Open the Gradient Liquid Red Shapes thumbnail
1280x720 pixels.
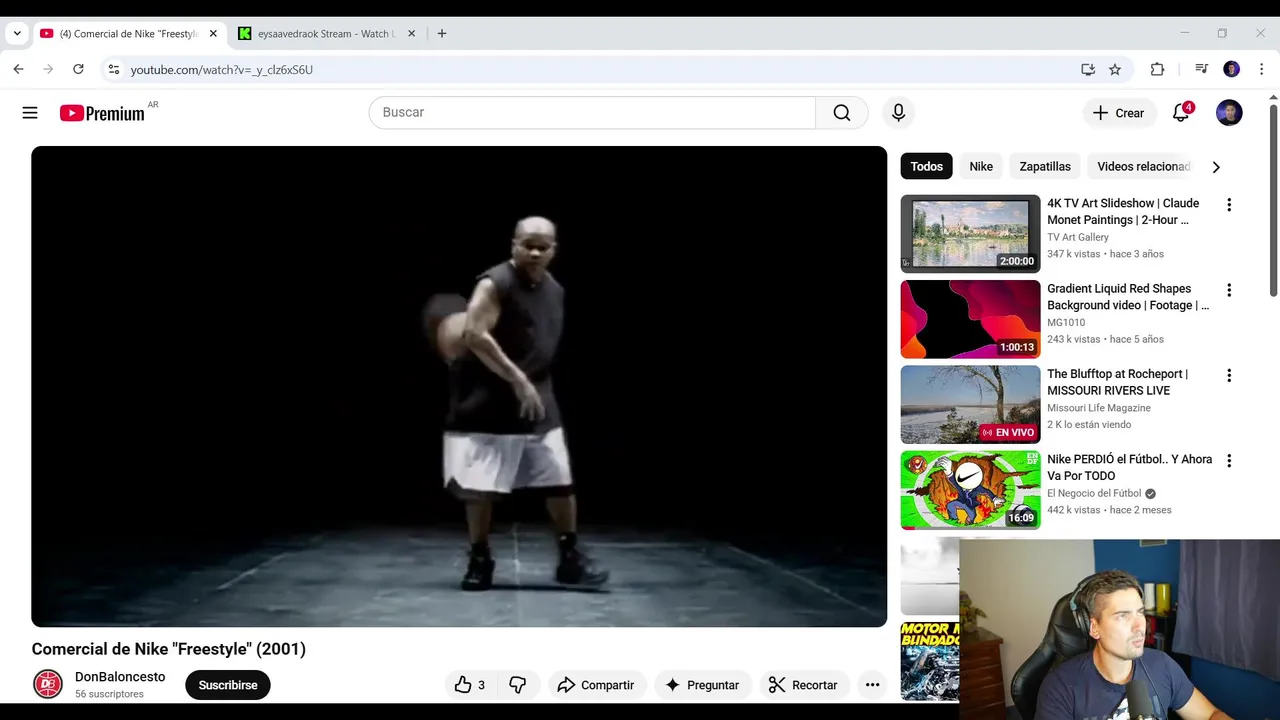[x=970, y=319]
